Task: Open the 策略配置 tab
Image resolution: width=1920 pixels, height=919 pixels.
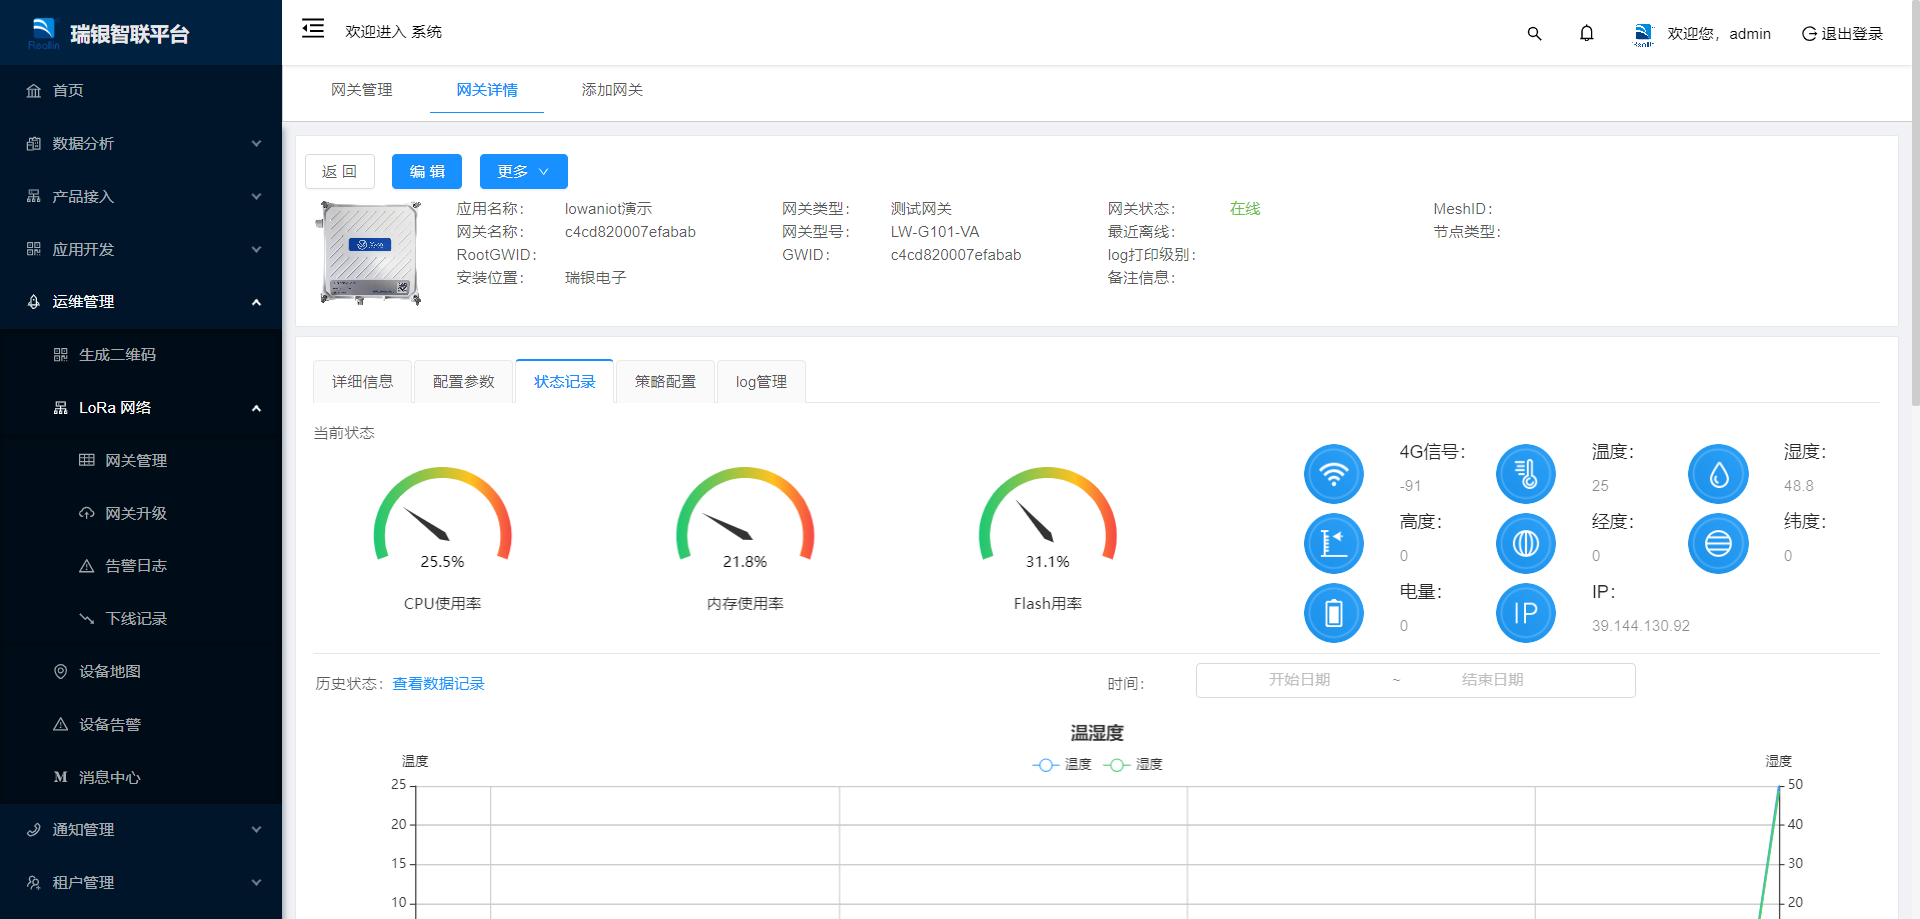Action: point(666,382)
